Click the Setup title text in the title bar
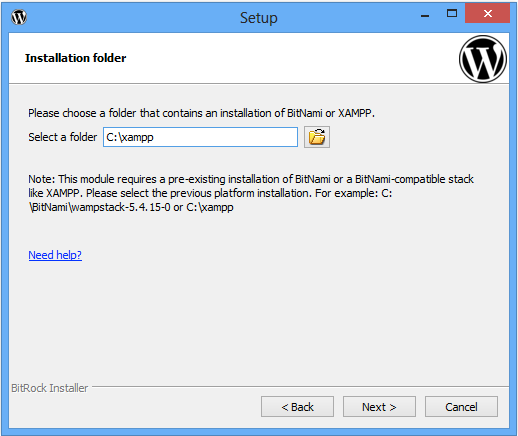Viewport: 518px width, 436px height. point(259,18)
